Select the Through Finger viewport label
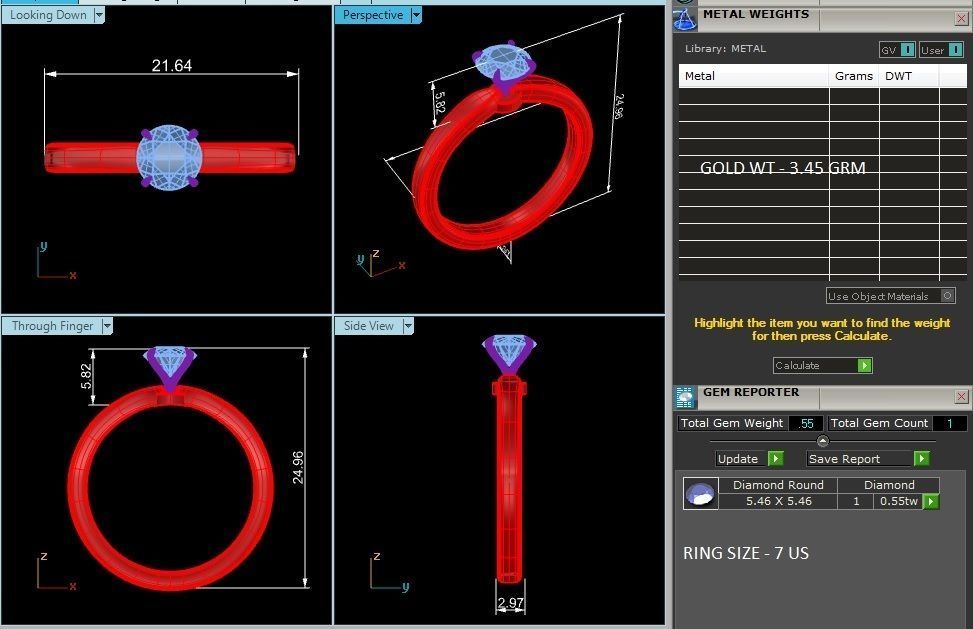Screen dimensions: 973x629 click(x=53, y=326)
